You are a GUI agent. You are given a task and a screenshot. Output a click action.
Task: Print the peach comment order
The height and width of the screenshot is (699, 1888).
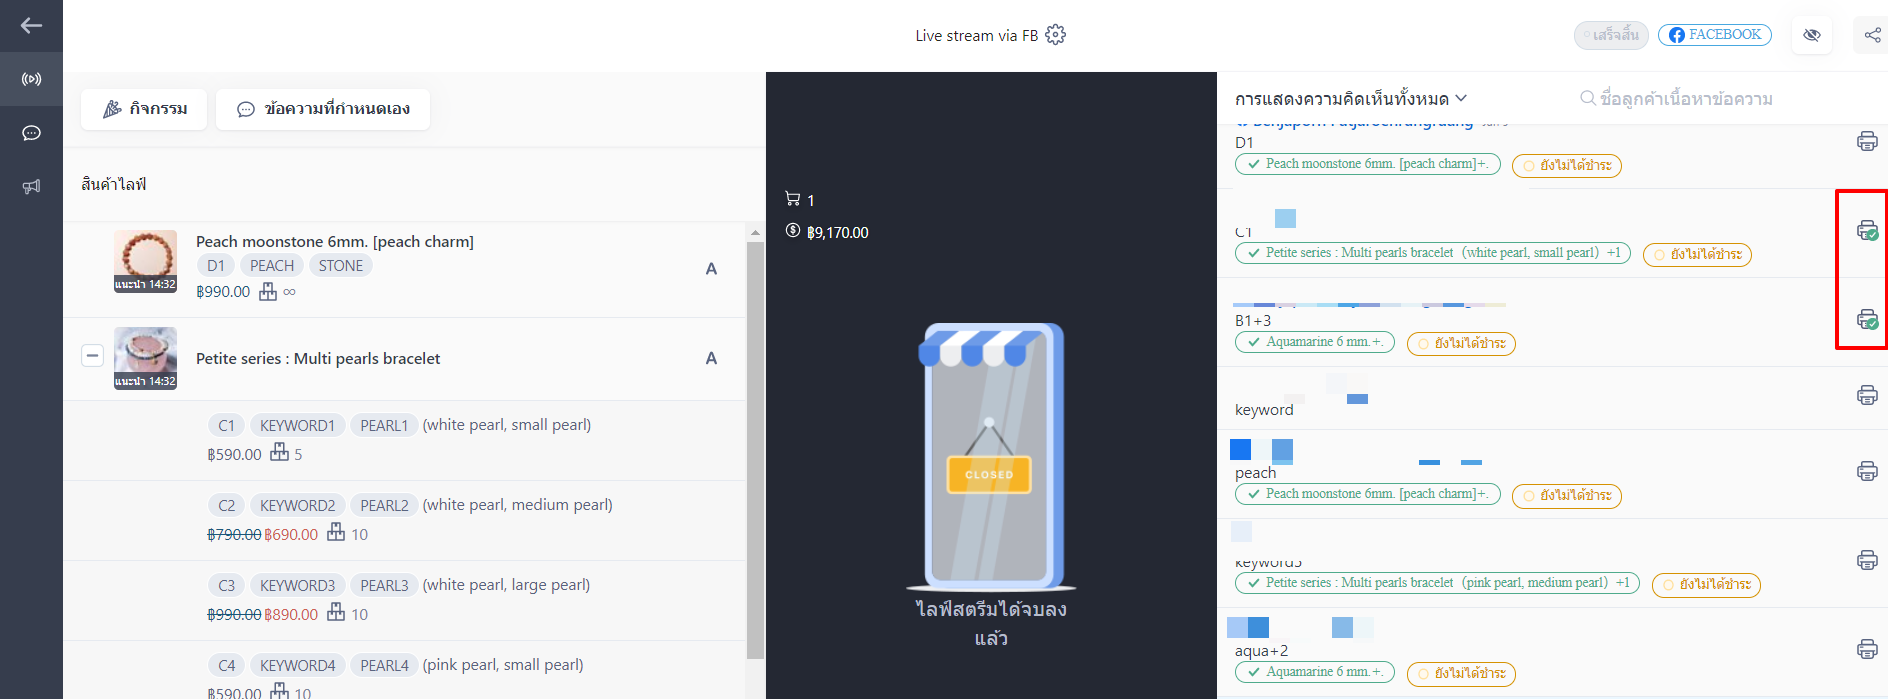point(1867,471)
